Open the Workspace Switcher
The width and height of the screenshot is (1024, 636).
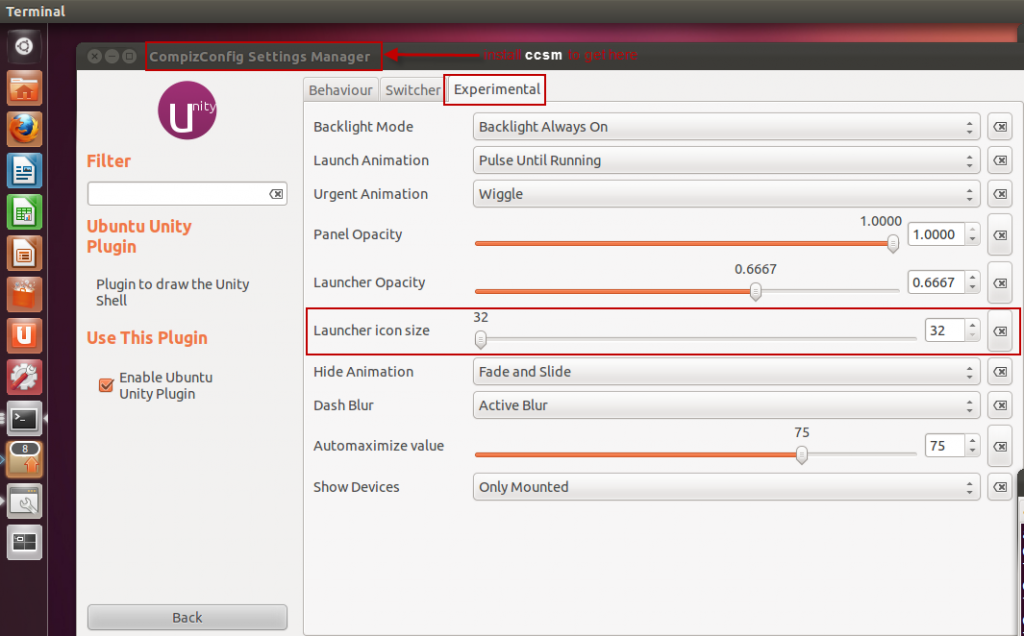pos(23,541)
